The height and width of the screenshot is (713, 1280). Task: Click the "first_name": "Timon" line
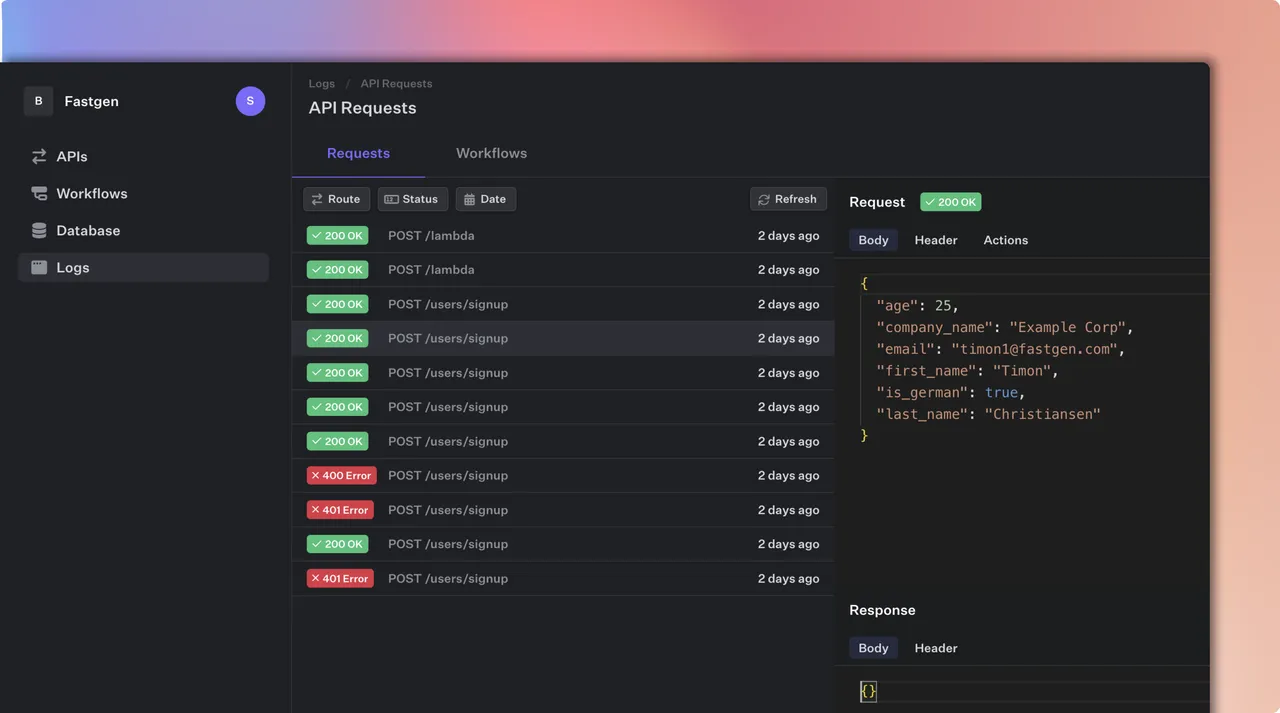click(967, 370)
